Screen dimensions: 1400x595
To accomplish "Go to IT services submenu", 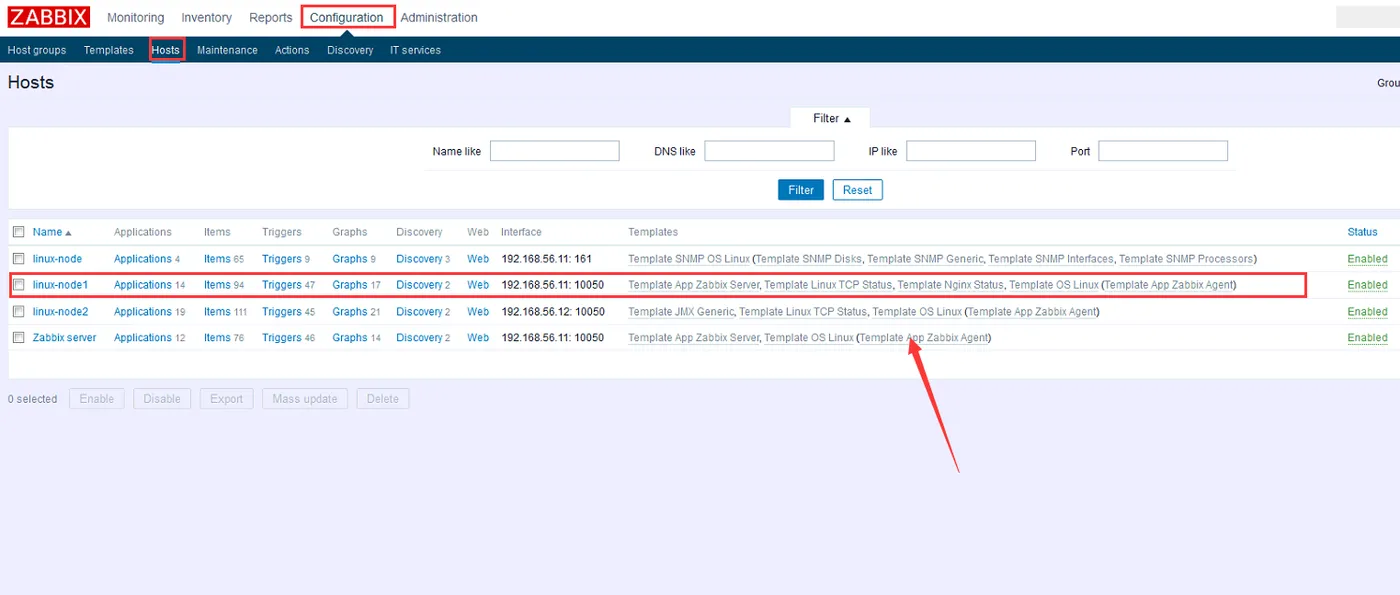I will (x=415, y=50).
